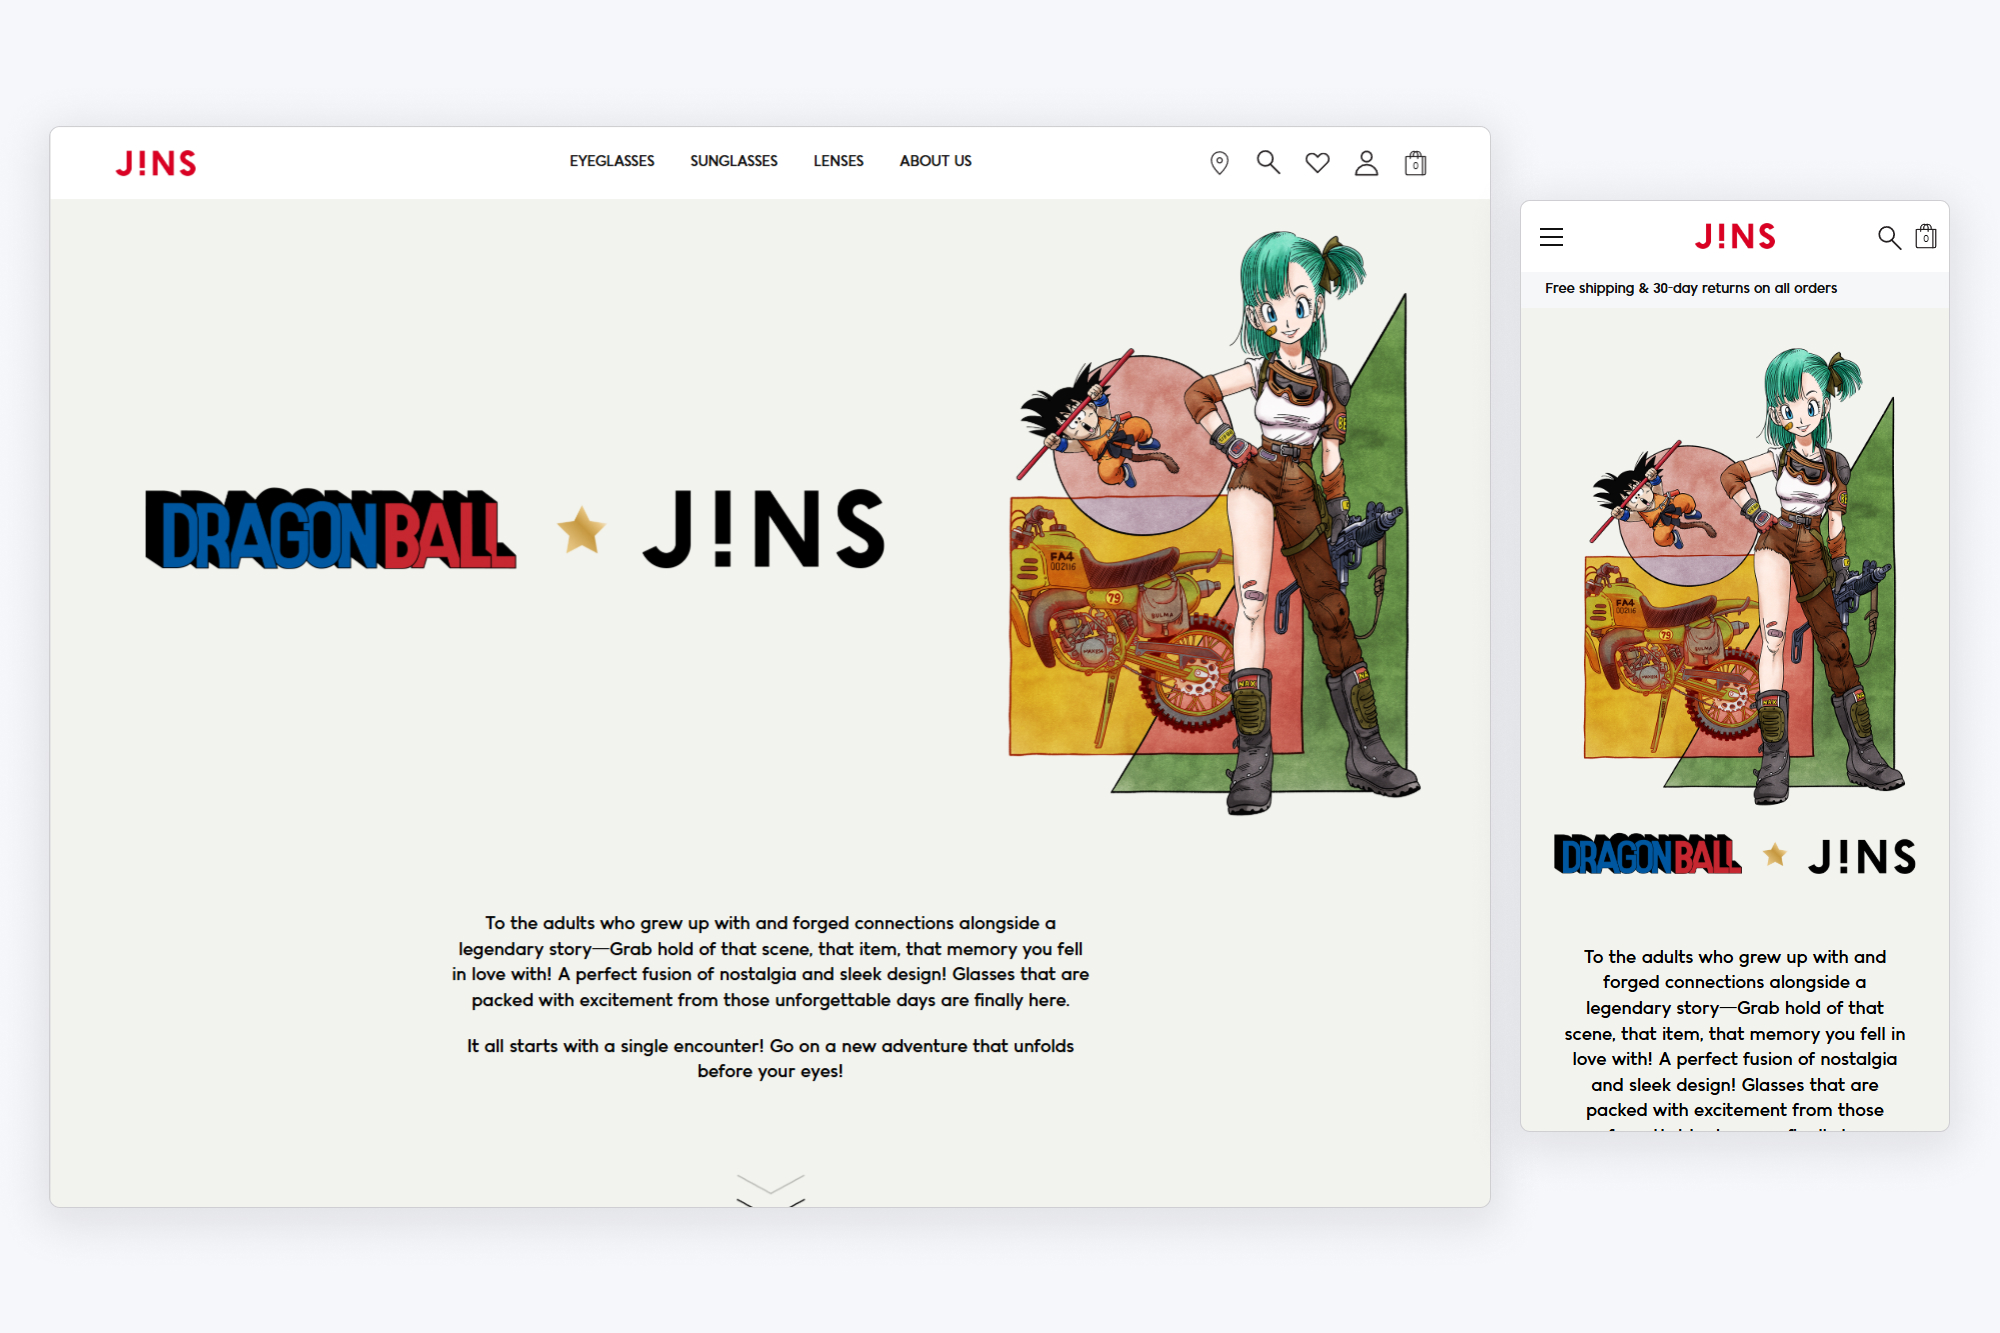
Task: Open the shopping bag icon in desktop header
Action: 1415,162
